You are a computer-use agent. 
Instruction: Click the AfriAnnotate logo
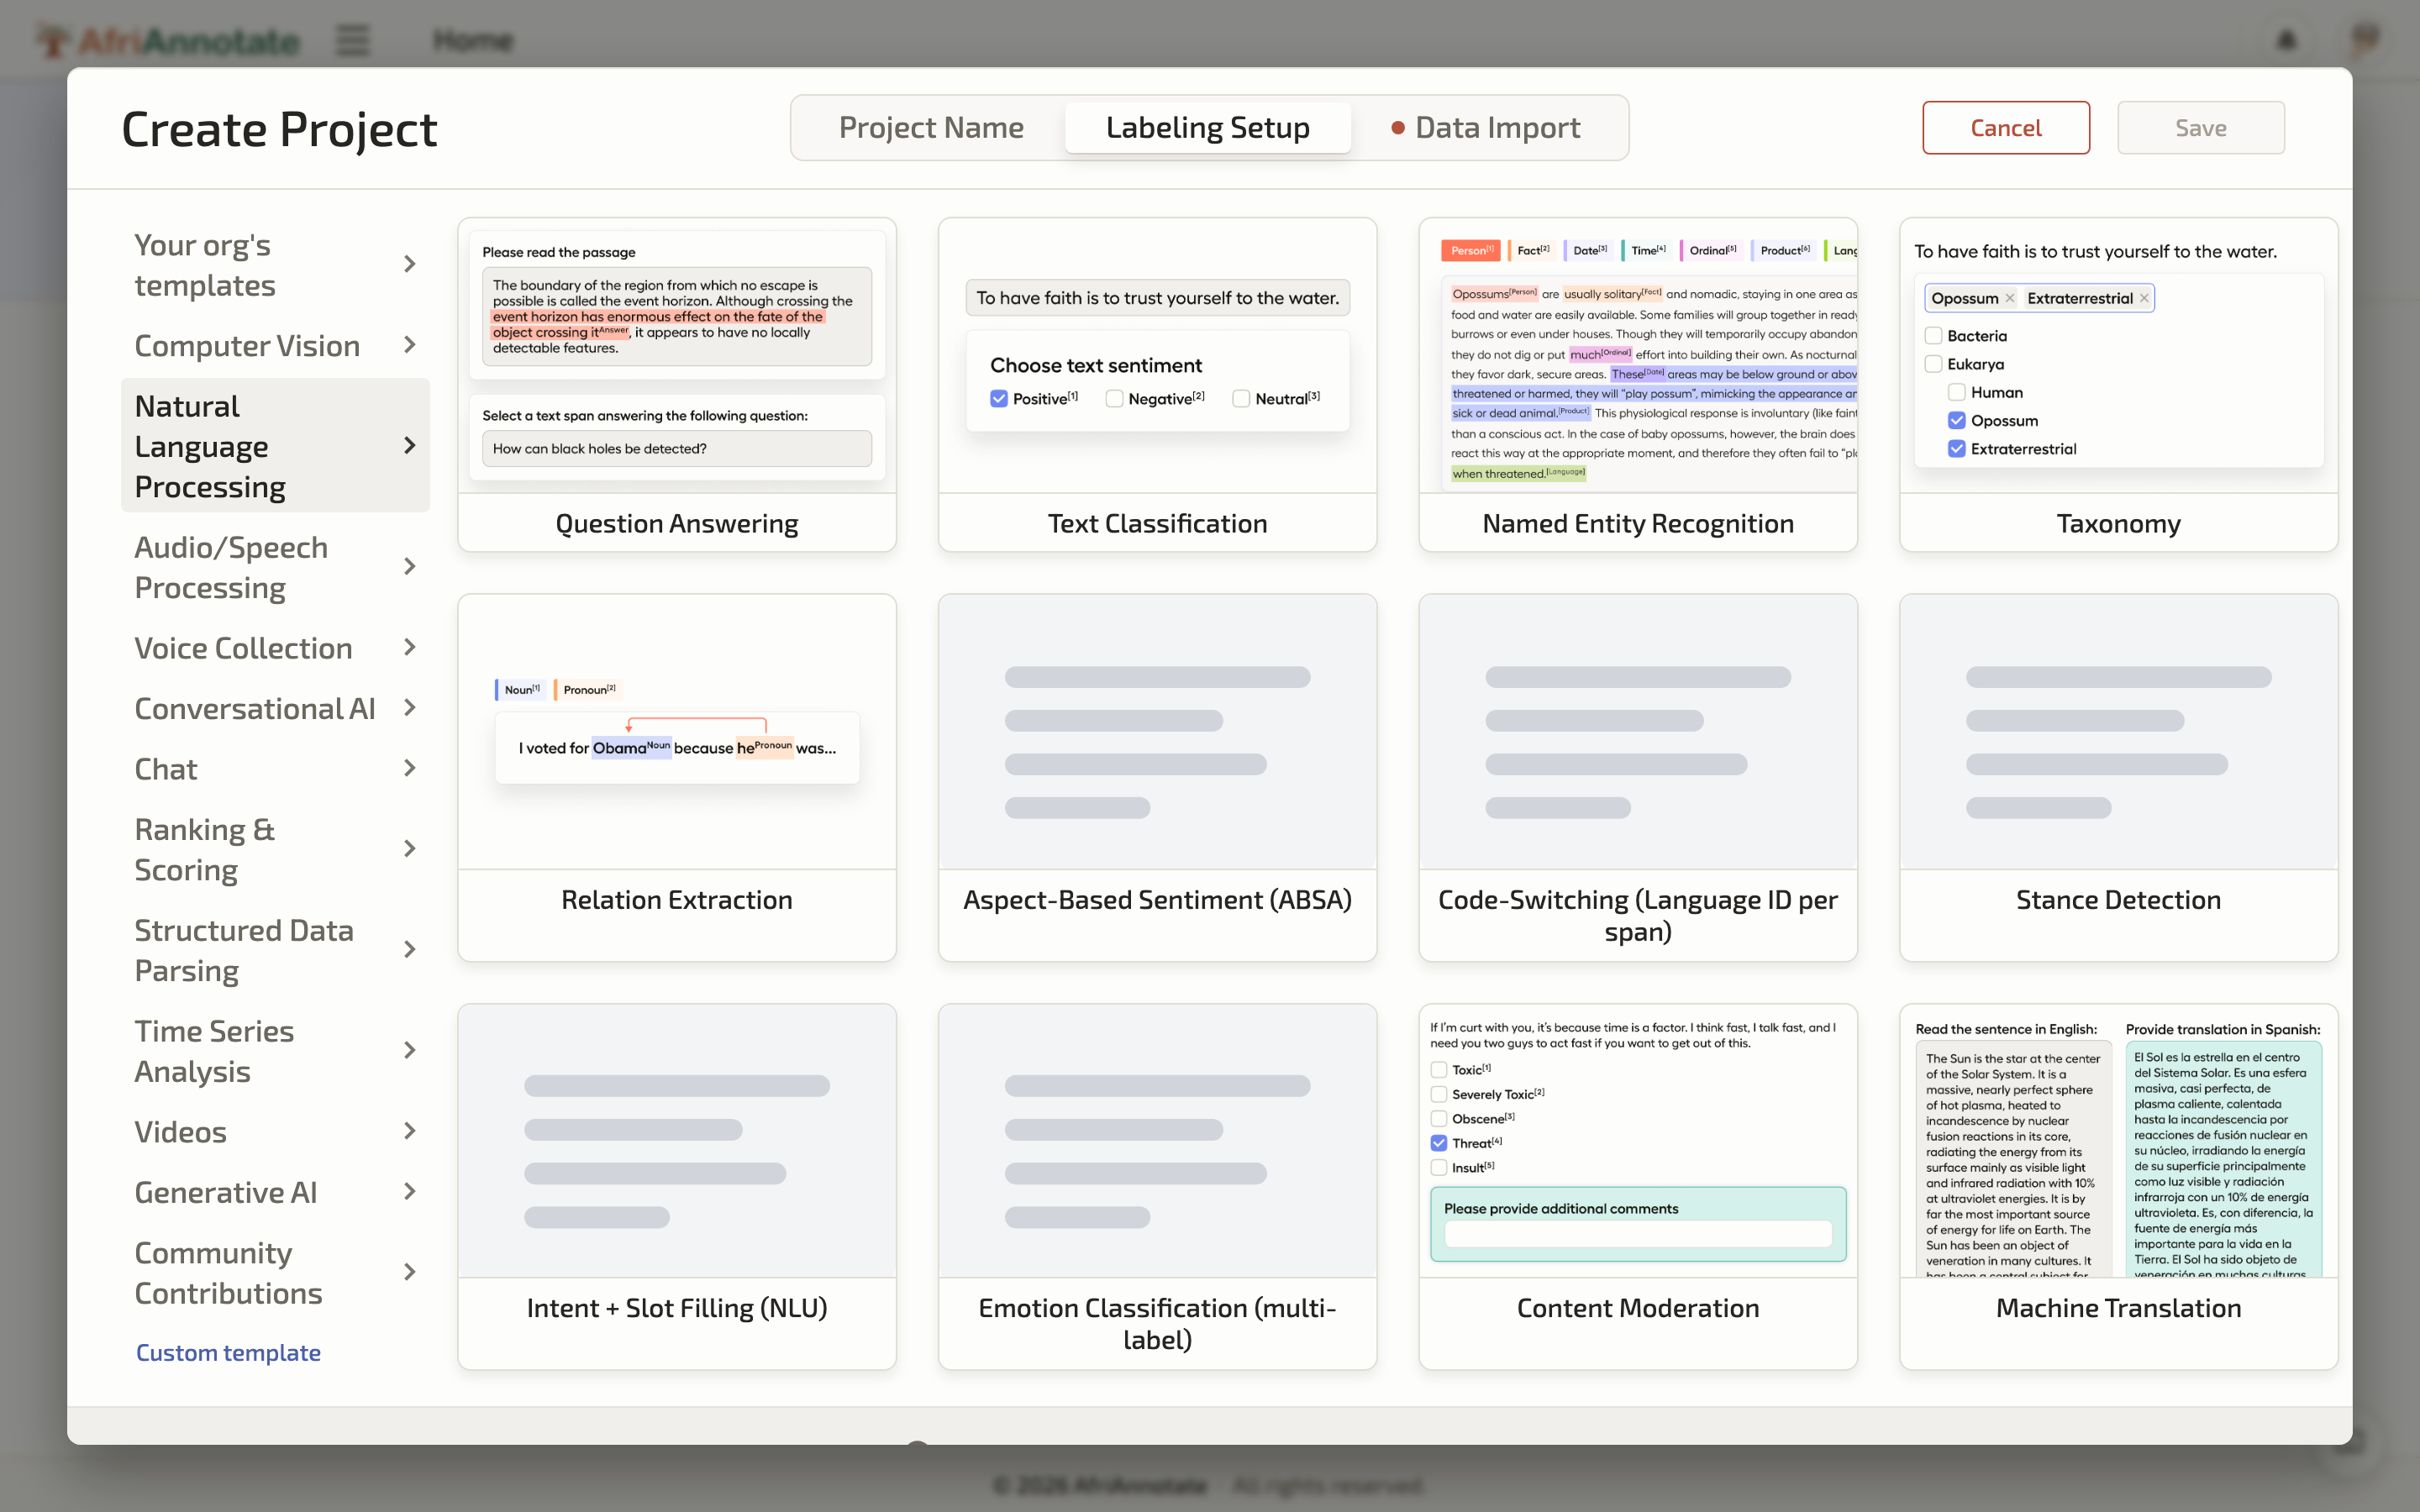[x=168, y=40]
